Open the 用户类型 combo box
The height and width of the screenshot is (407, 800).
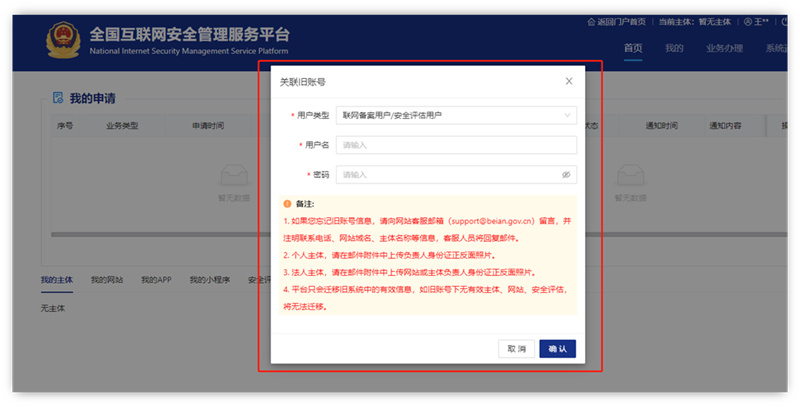pos(455,115)
